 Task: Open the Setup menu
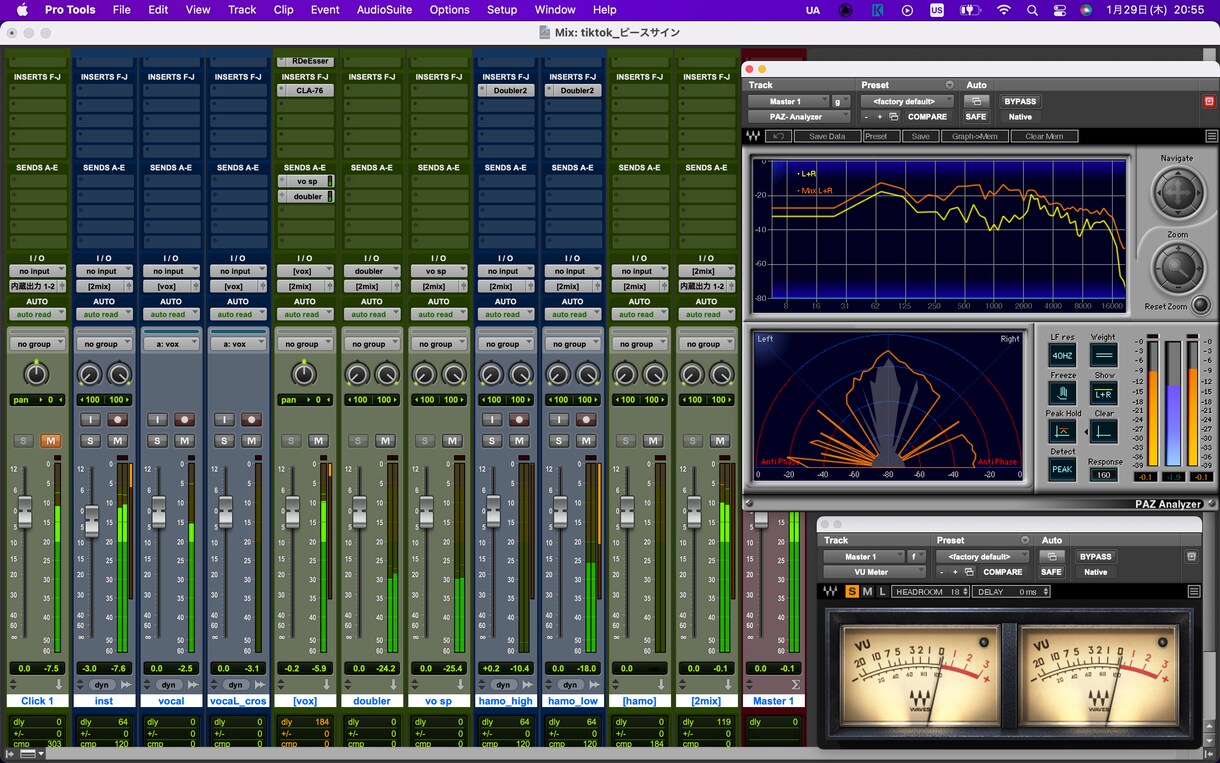click(502, 10)
